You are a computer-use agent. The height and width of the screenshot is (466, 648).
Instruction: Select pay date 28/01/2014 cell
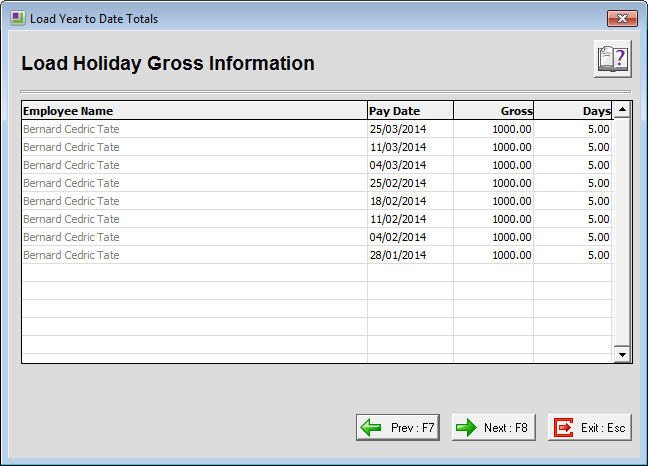(x=410, y=255)
